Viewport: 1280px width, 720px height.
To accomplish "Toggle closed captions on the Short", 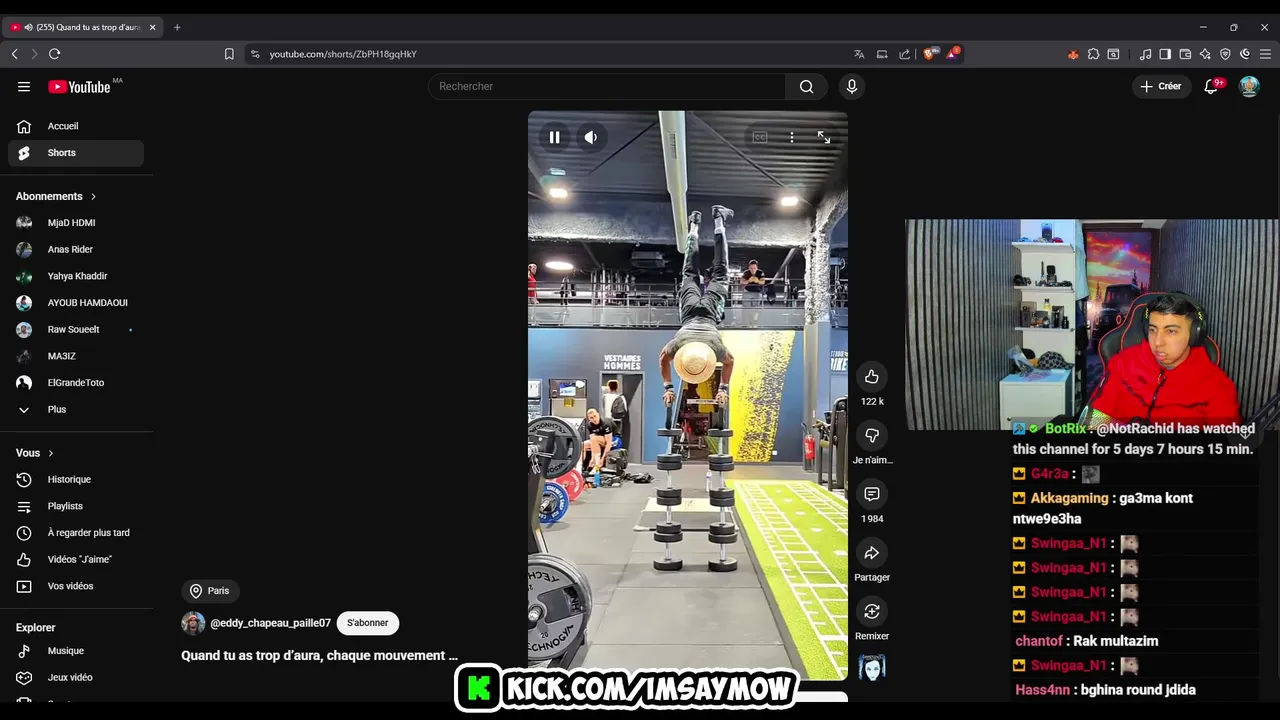I will click(x=760, y=137).
